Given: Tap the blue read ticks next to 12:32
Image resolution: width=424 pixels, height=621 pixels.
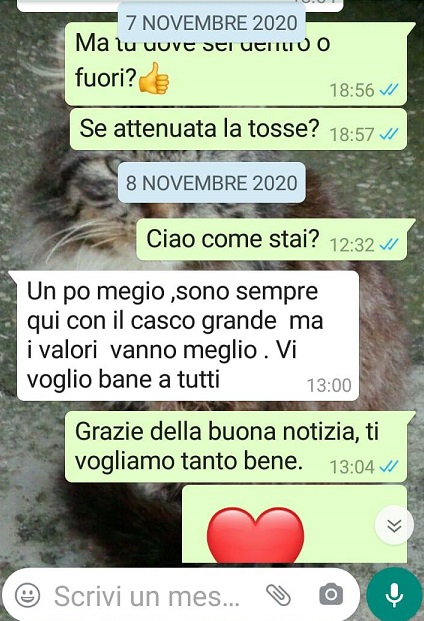Looking at the screenshot, I should (388, 245).
